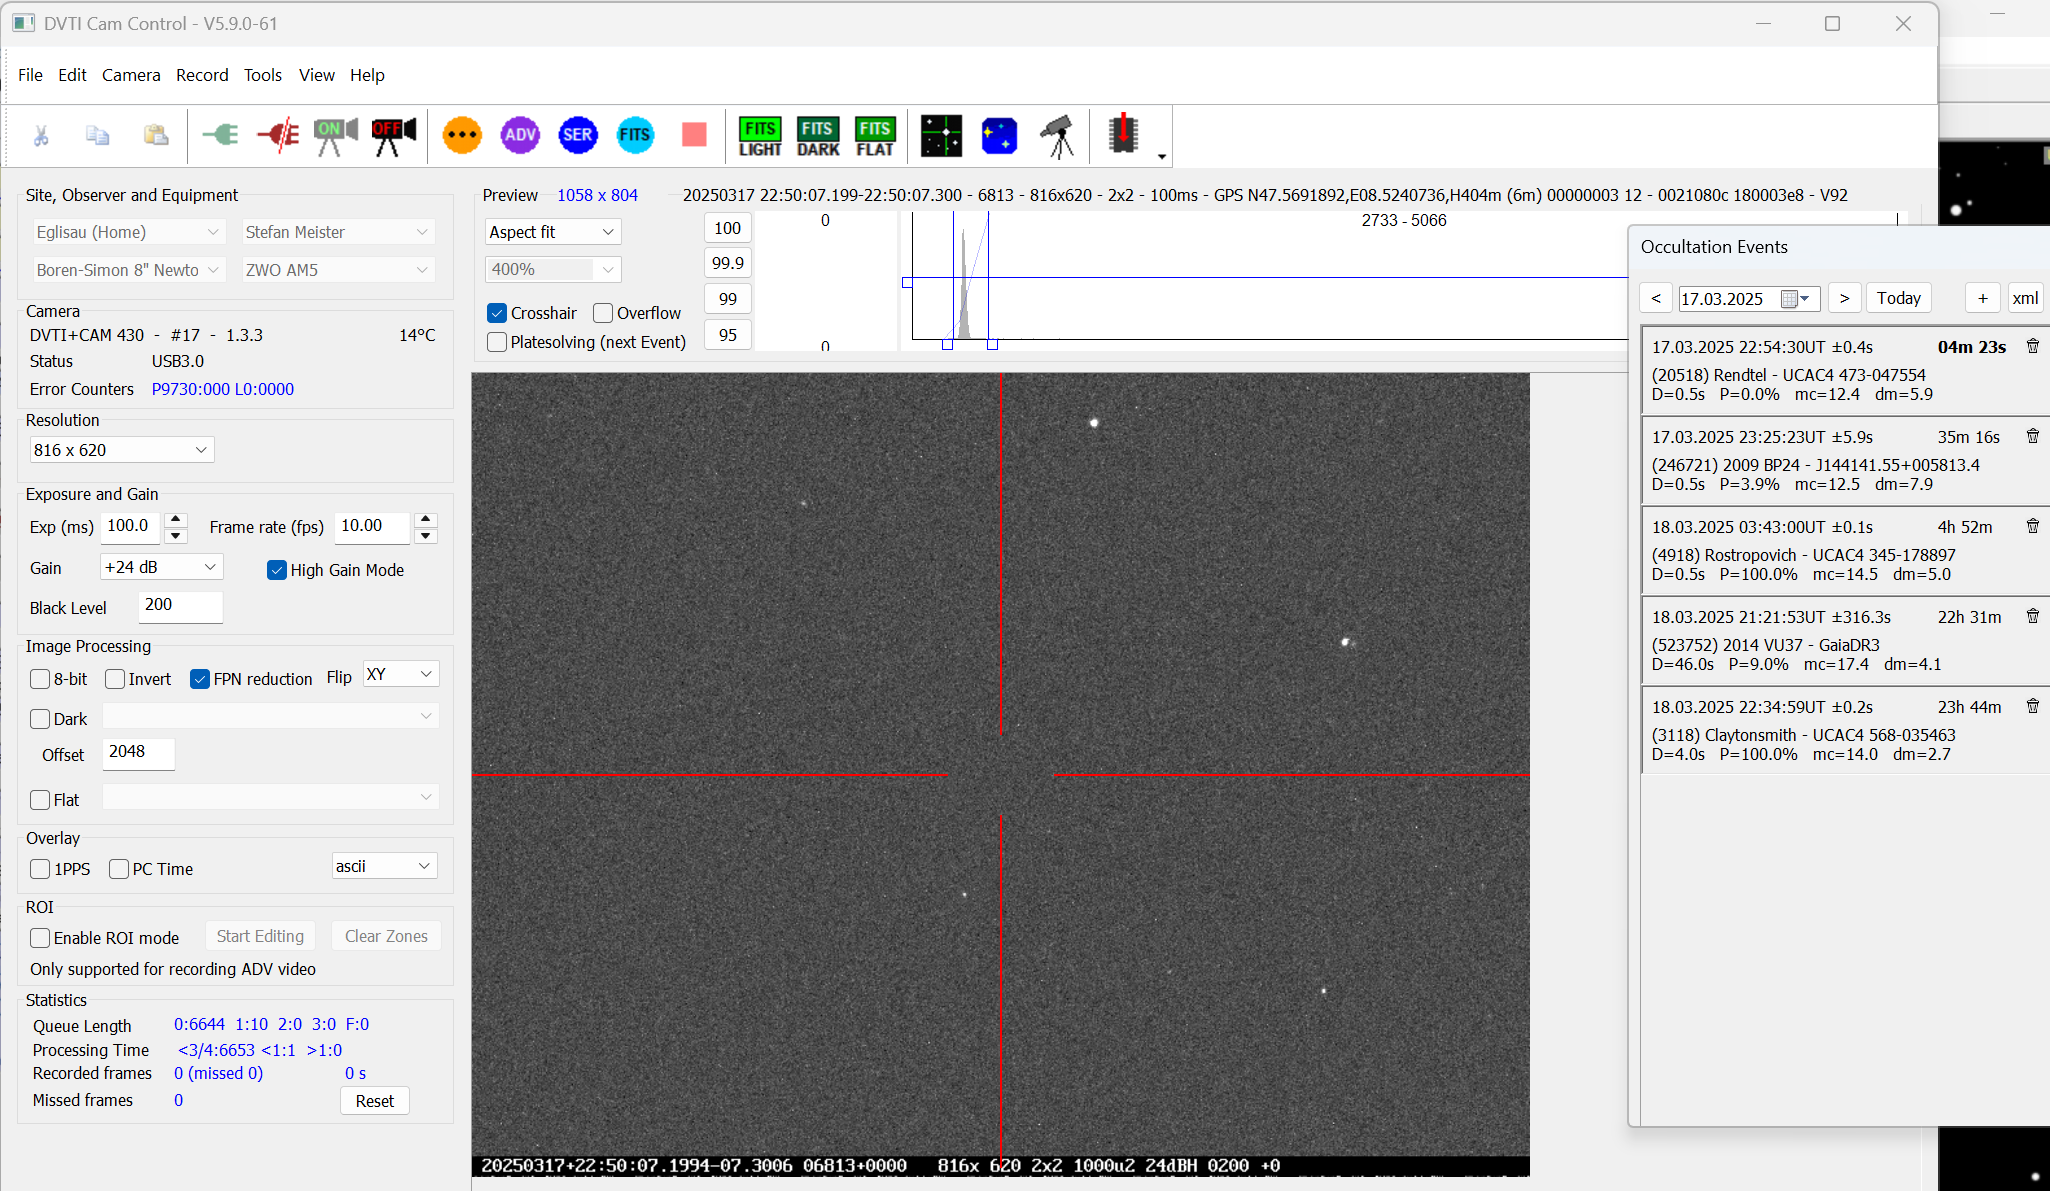Viewport: 2050px width, 1191px height.
Task: Add occultation event with + button
Action: (1982, 298)
